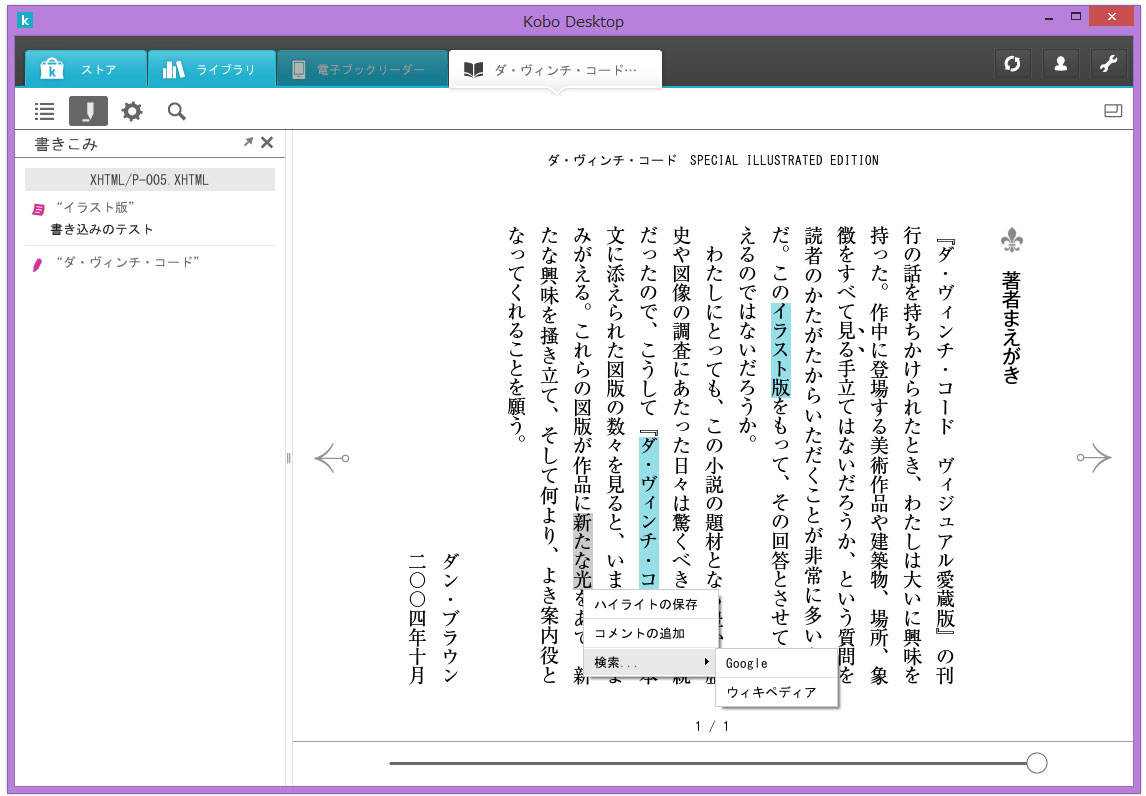Search selection in ウィキペディア
This screenshot has height=796, width=1146.
(x=776, y=692)
